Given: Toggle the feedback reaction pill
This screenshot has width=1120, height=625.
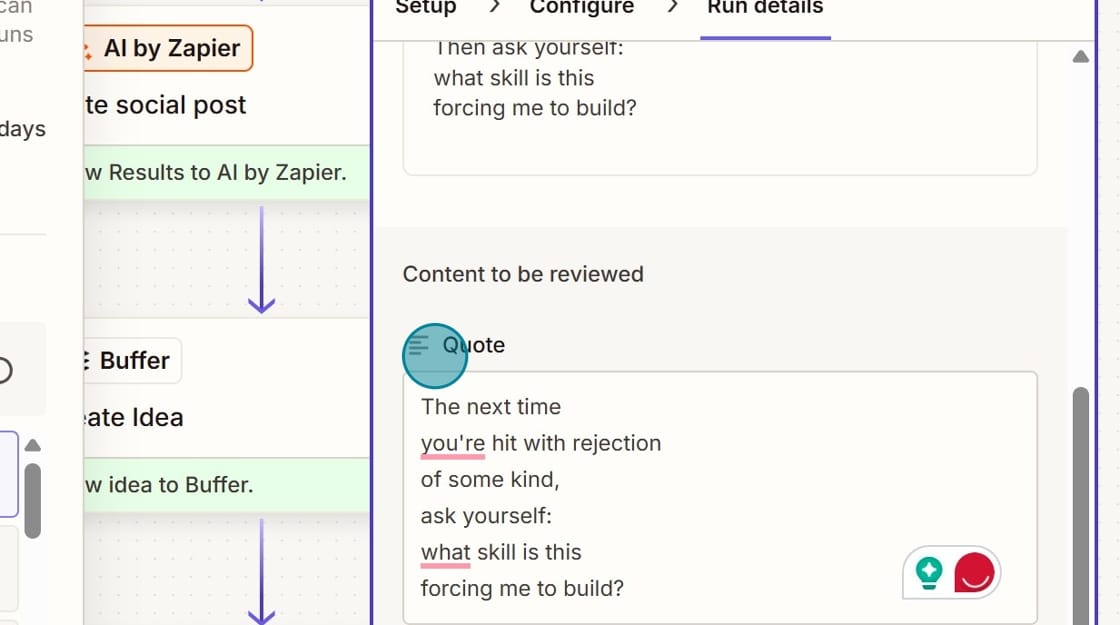Looking at the screenshot, I should tap(950, 571).
